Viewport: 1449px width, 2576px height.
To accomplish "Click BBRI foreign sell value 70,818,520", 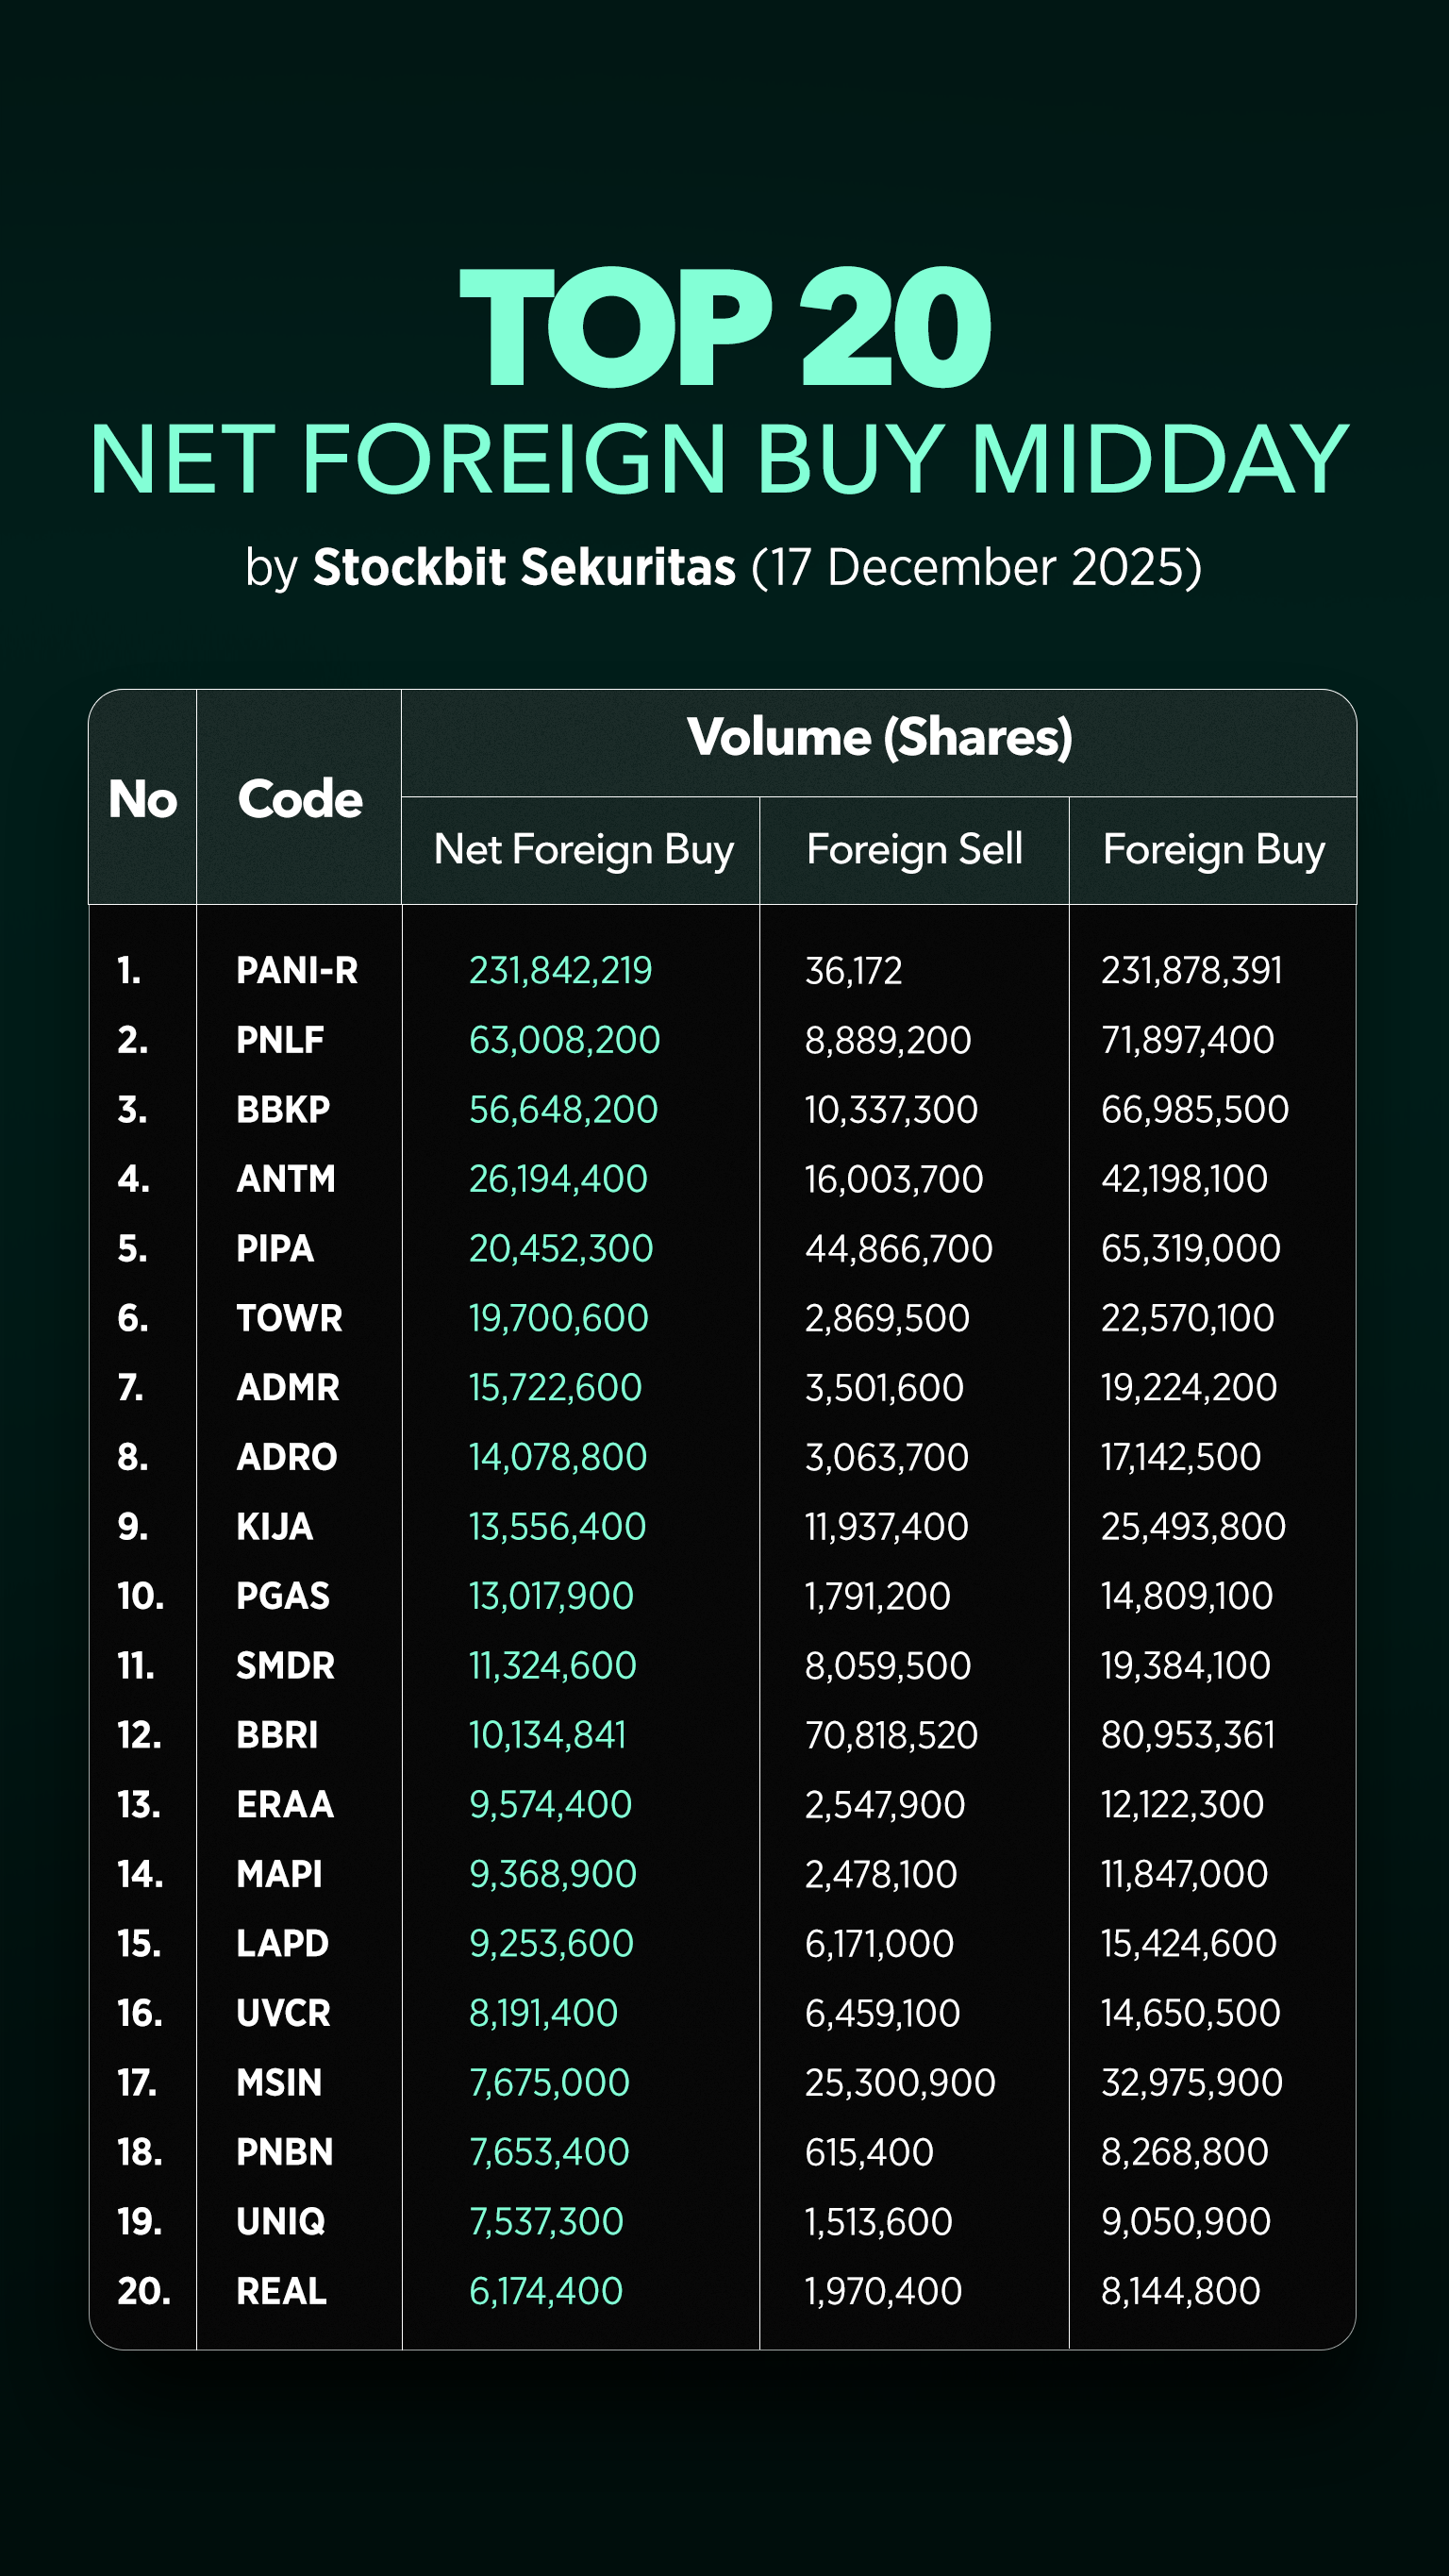I will coord(891,1735).
